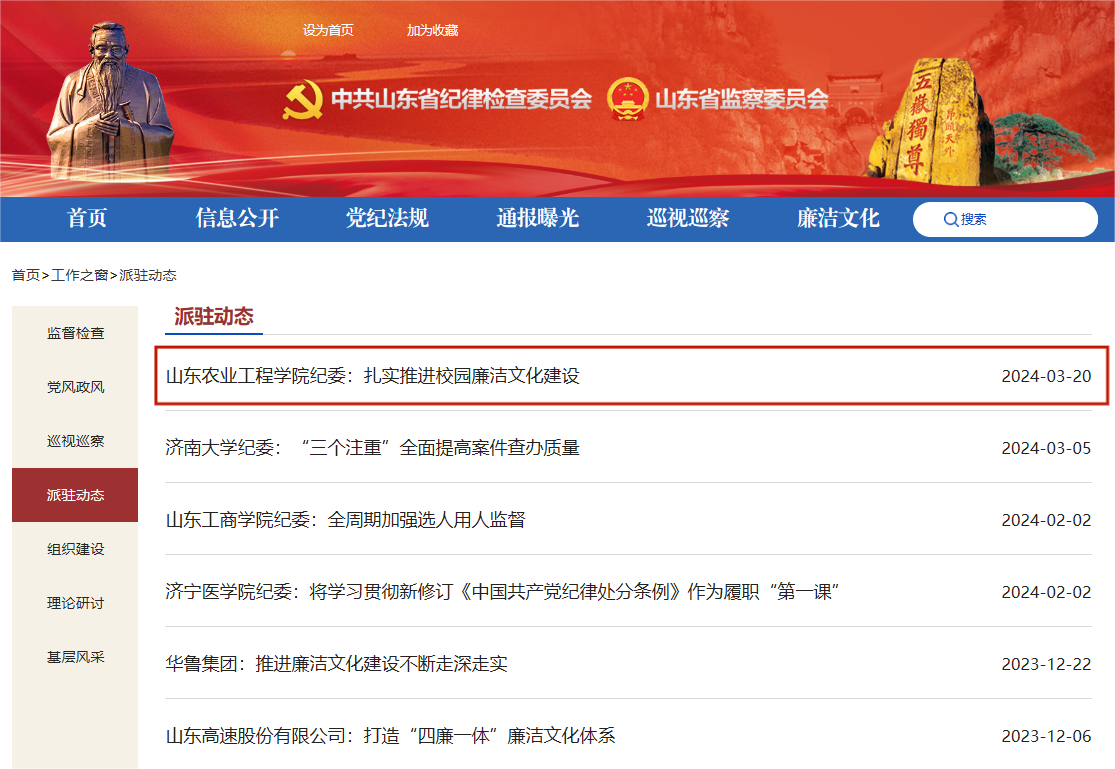Open the 首页 navigation menu item
The image size is (1115, 769).
(x=87, y=219)
